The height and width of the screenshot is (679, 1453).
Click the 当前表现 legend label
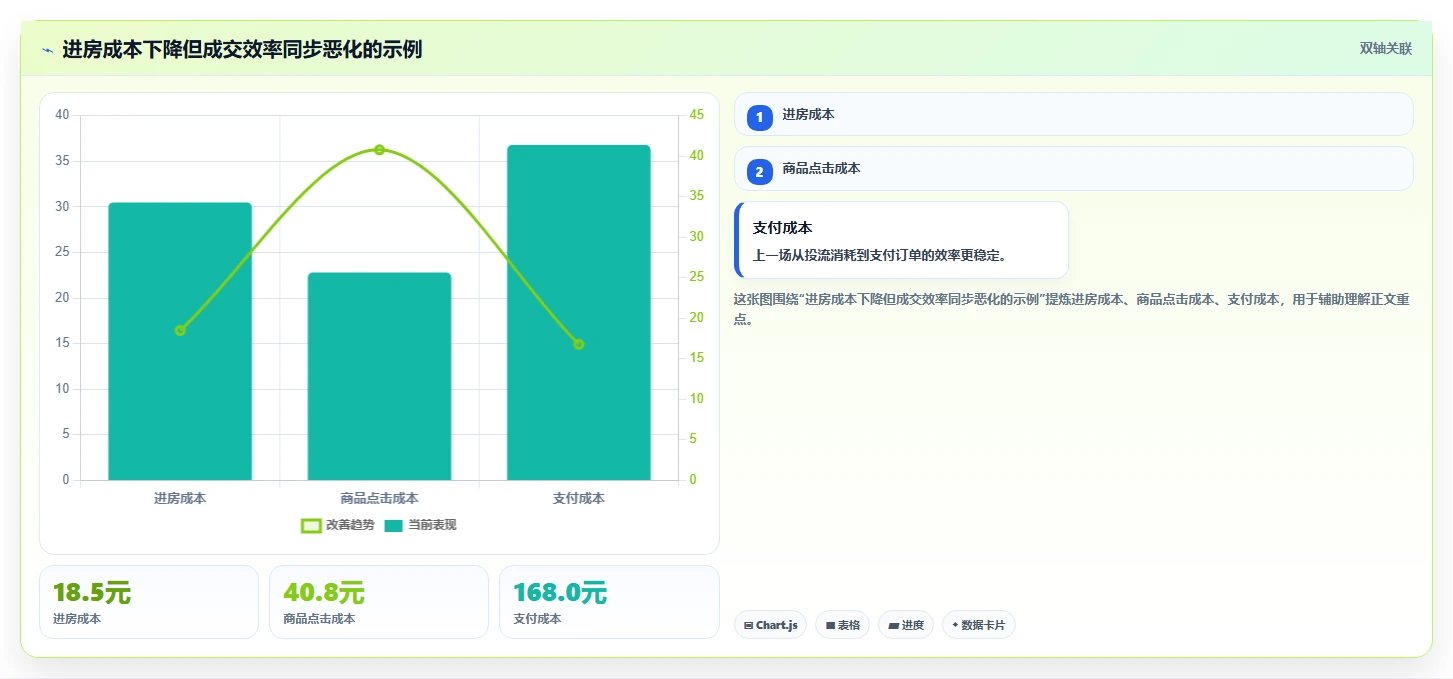(432, 525)
